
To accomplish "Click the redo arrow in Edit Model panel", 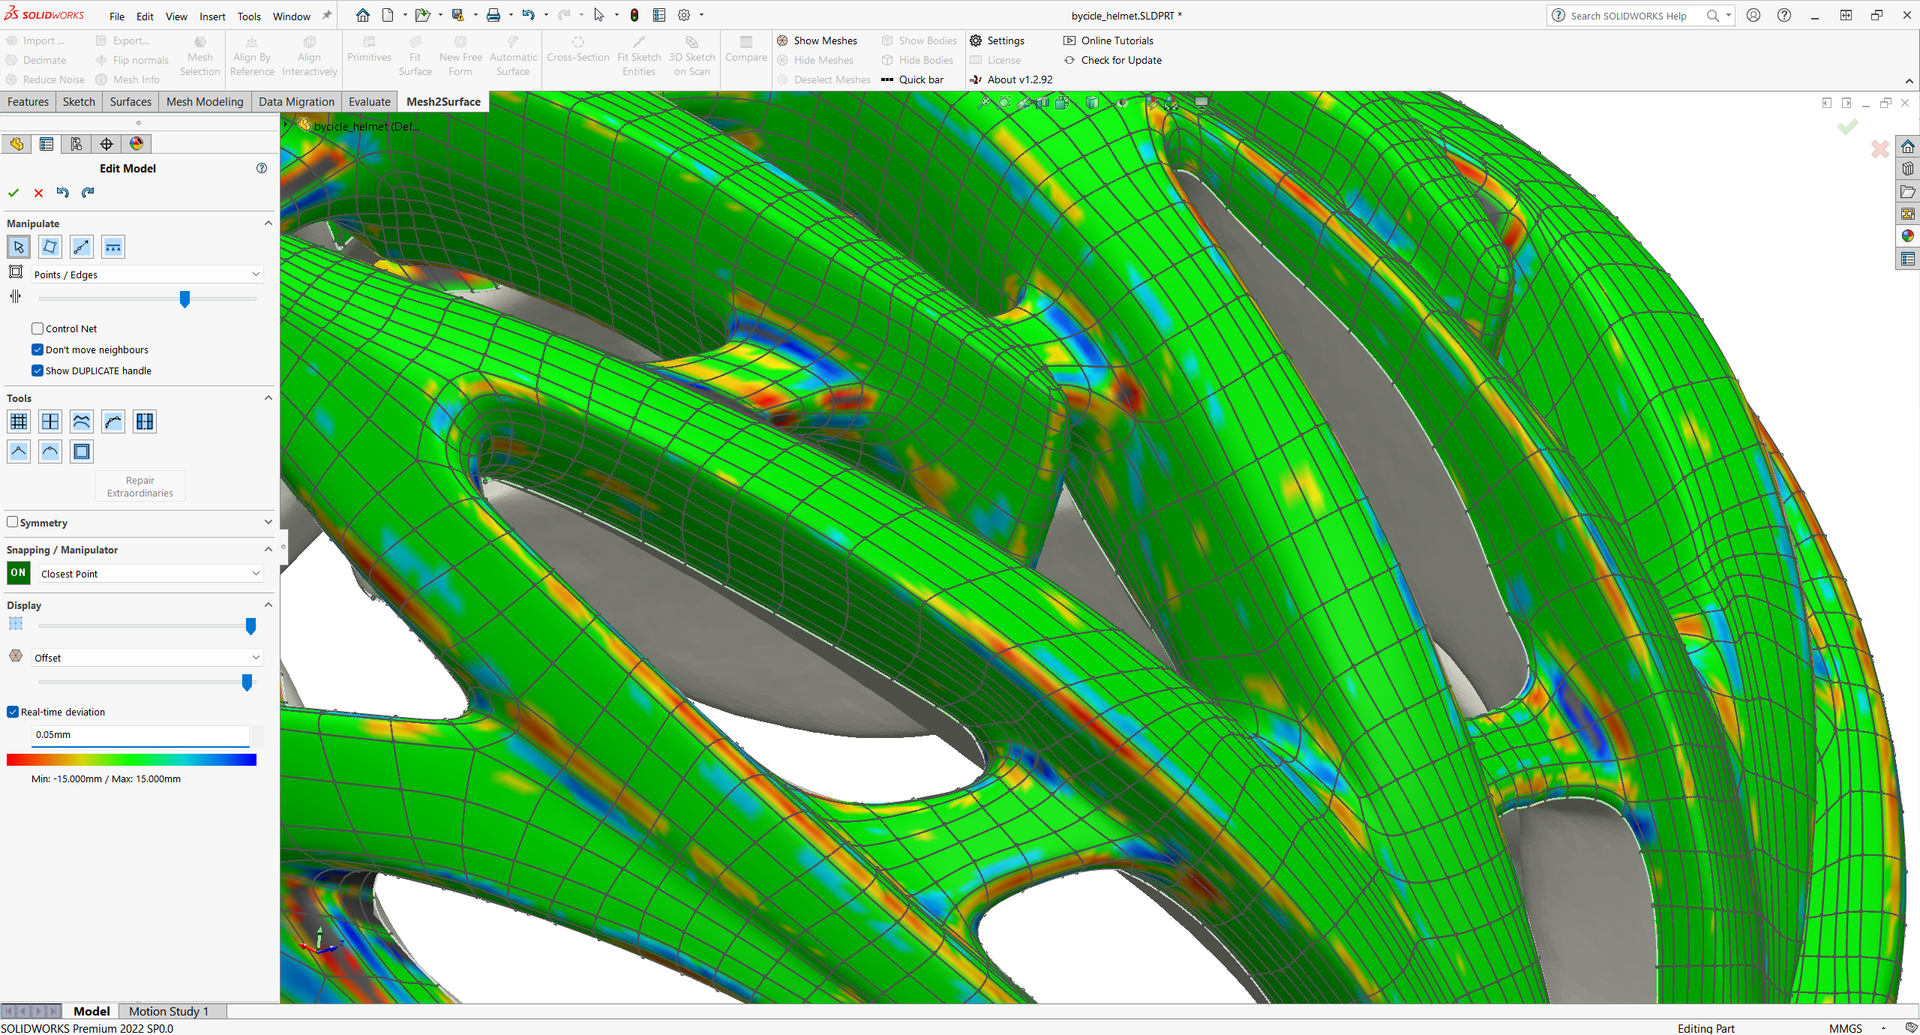I will 88,193.
